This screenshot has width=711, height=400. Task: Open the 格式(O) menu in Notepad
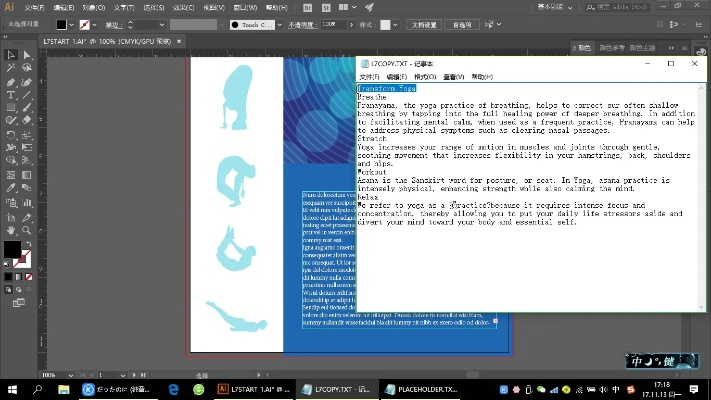coord(424,77)
